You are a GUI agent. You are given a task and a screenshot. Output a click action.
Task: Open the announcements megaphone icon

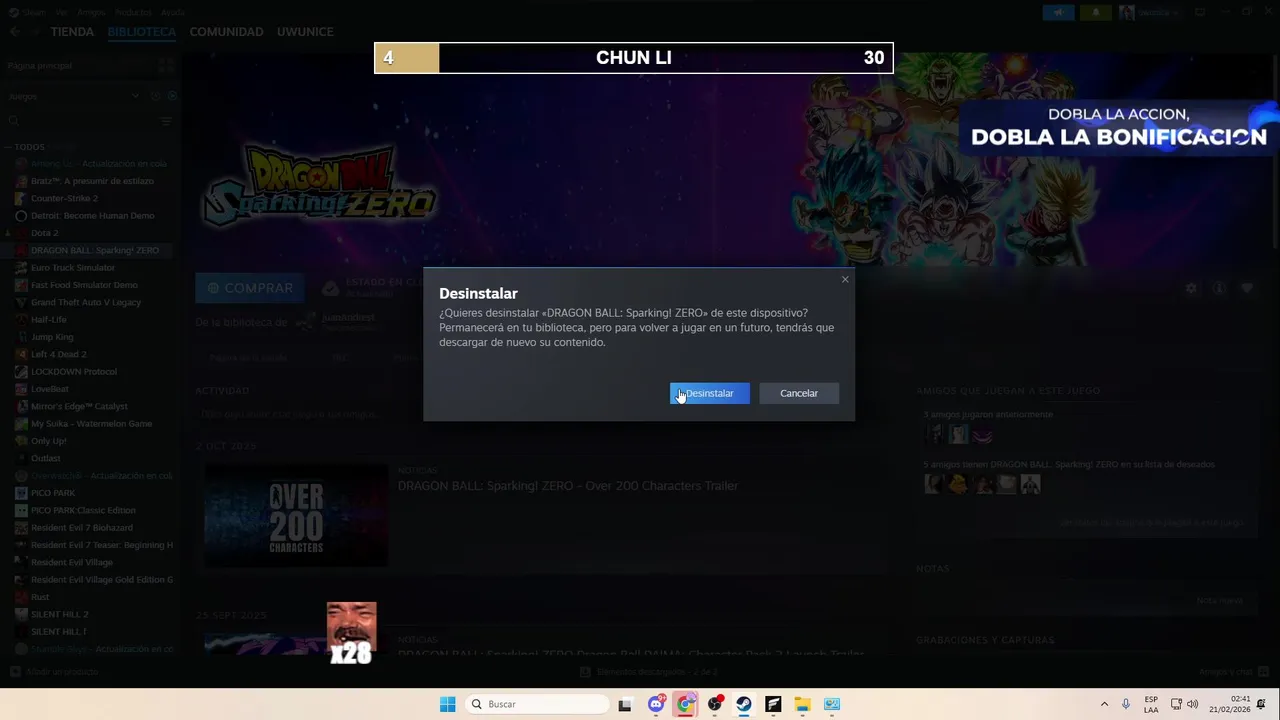click(1058, 12)
